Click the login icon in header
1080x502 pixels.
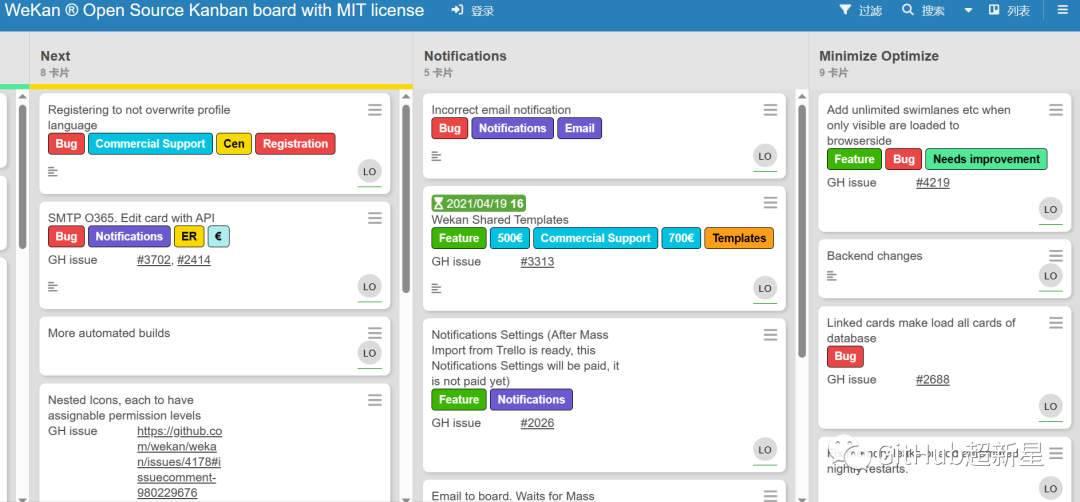point(457,10)
